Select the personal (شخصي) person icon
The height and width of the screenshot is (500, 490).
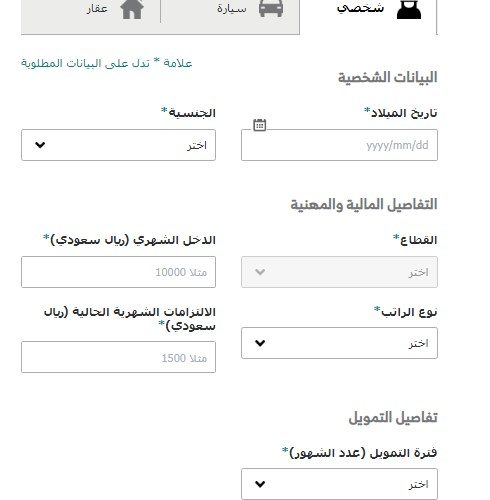click(409, 9)
